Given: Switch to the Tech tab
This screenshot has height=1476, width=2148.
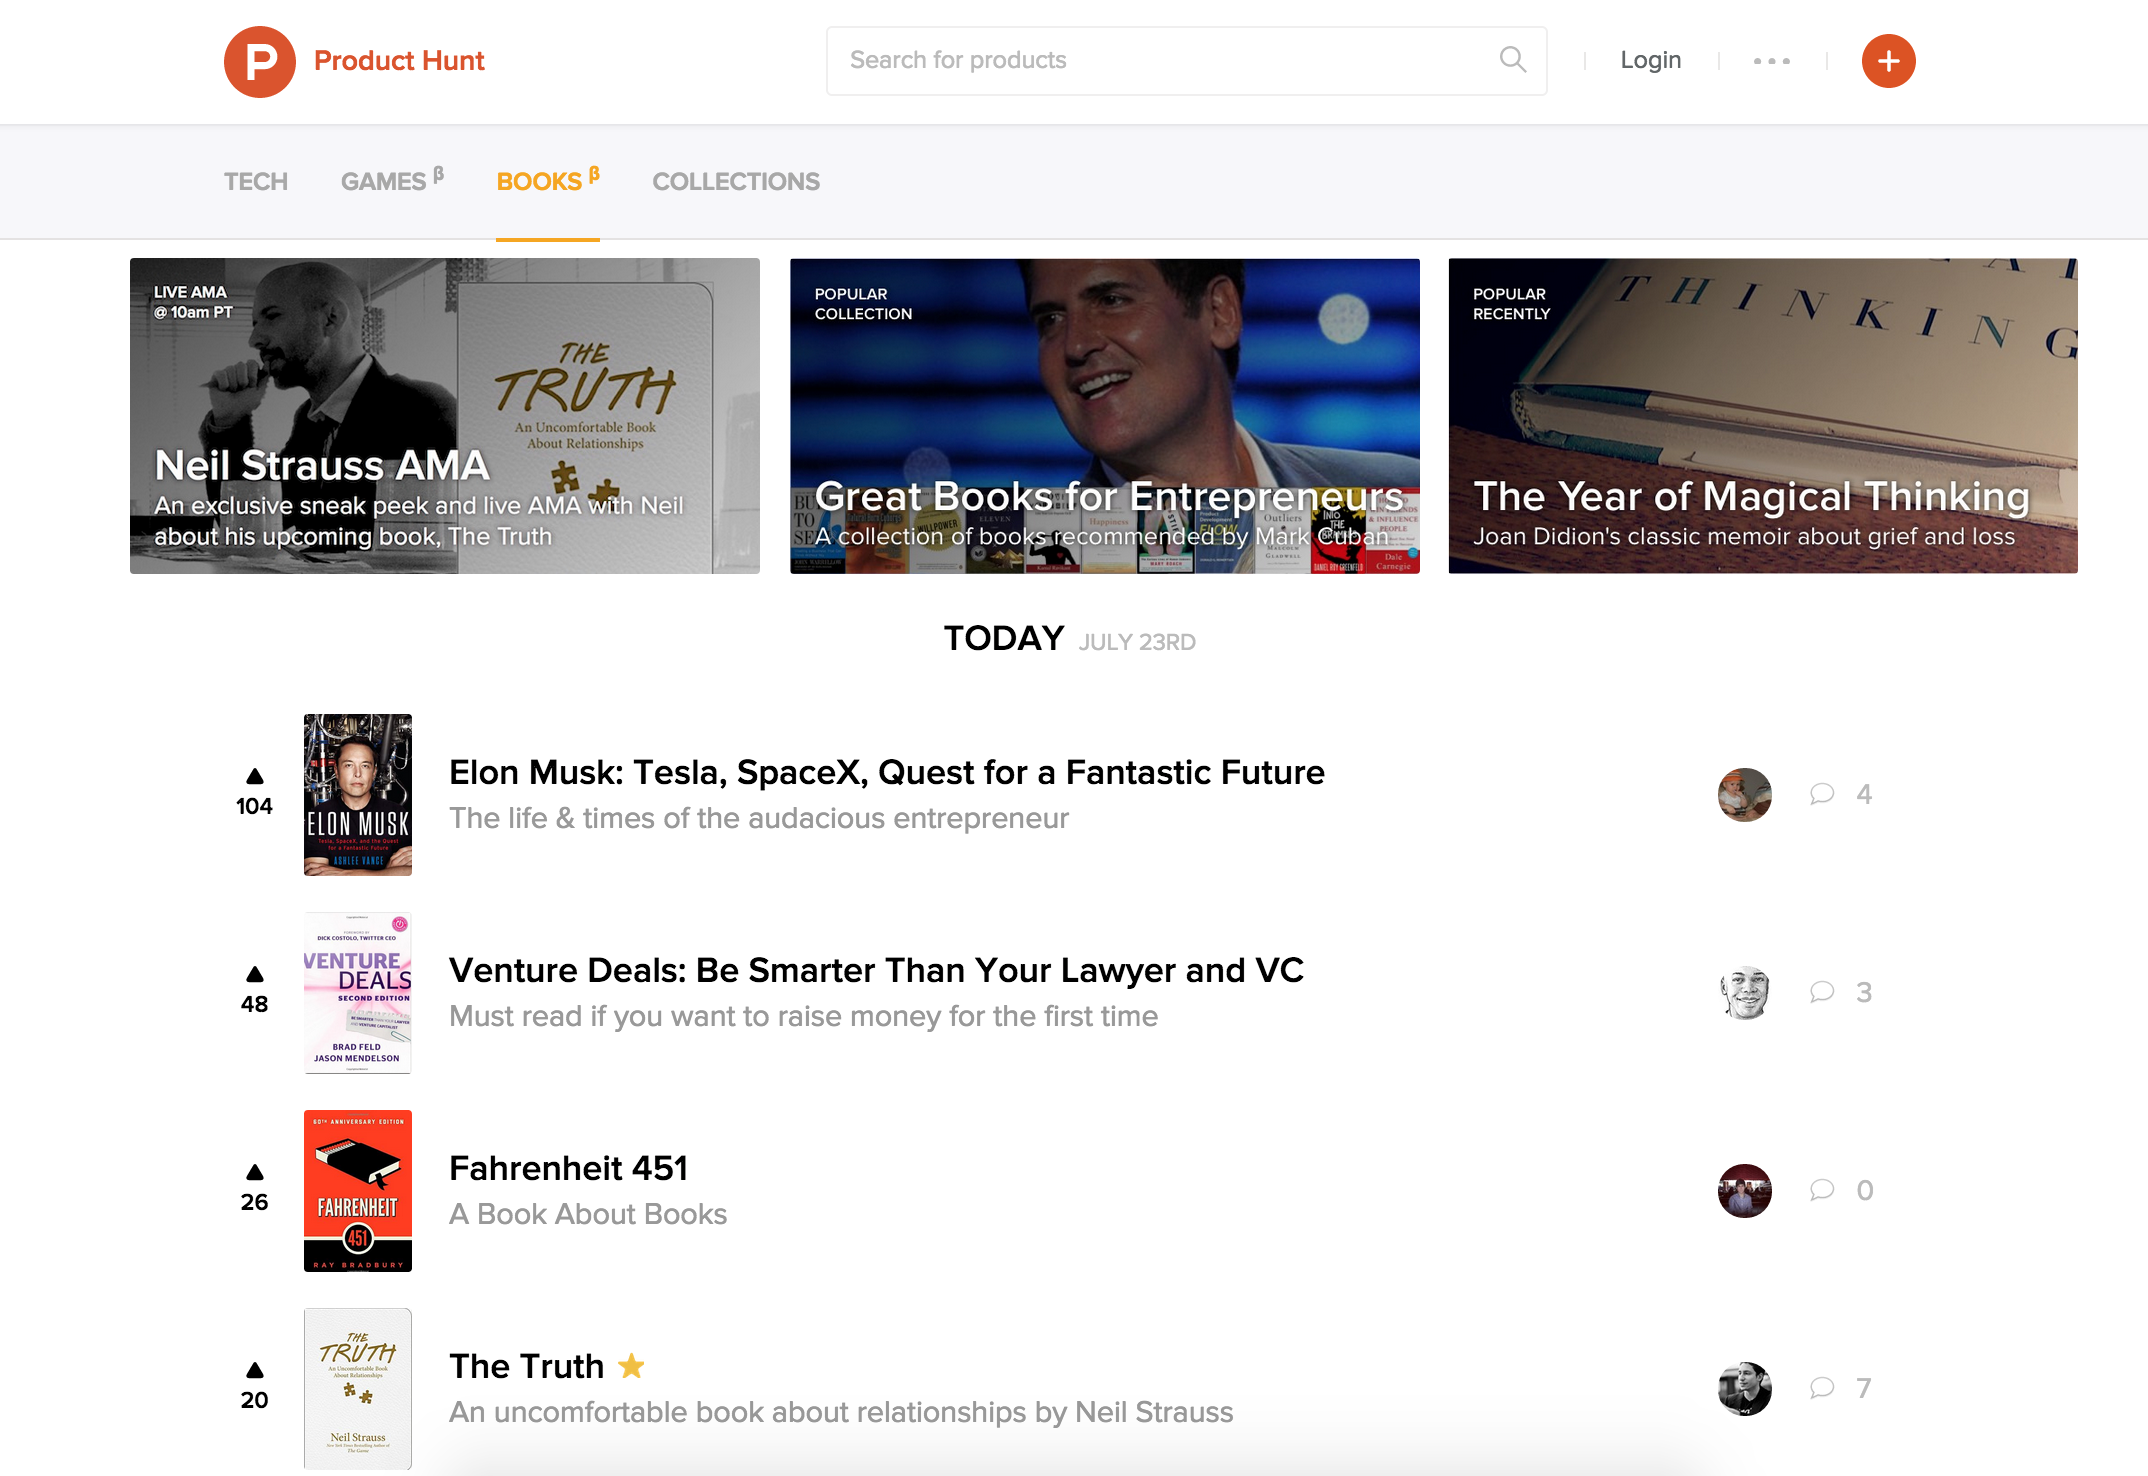Looking at the screenshot, I should (255, 182).
